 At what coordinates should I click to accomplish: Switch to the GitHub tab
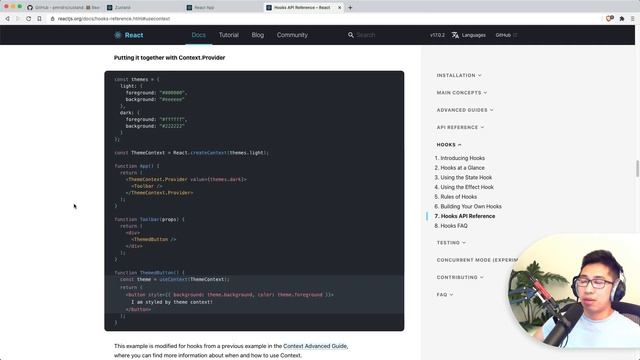point(63,7)
